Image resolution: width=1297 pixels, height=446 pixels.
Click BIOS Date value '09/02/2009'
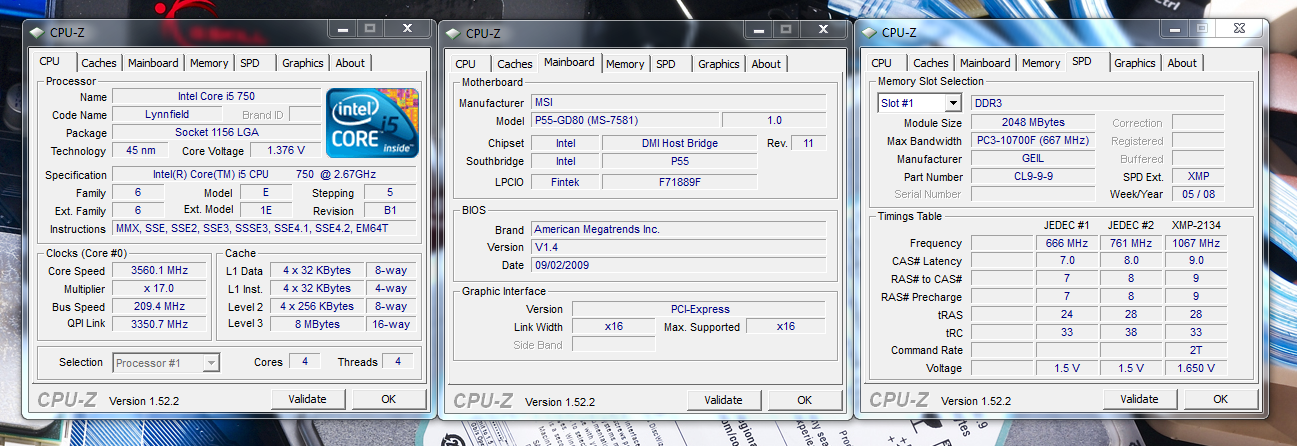(x=678, y=265)
